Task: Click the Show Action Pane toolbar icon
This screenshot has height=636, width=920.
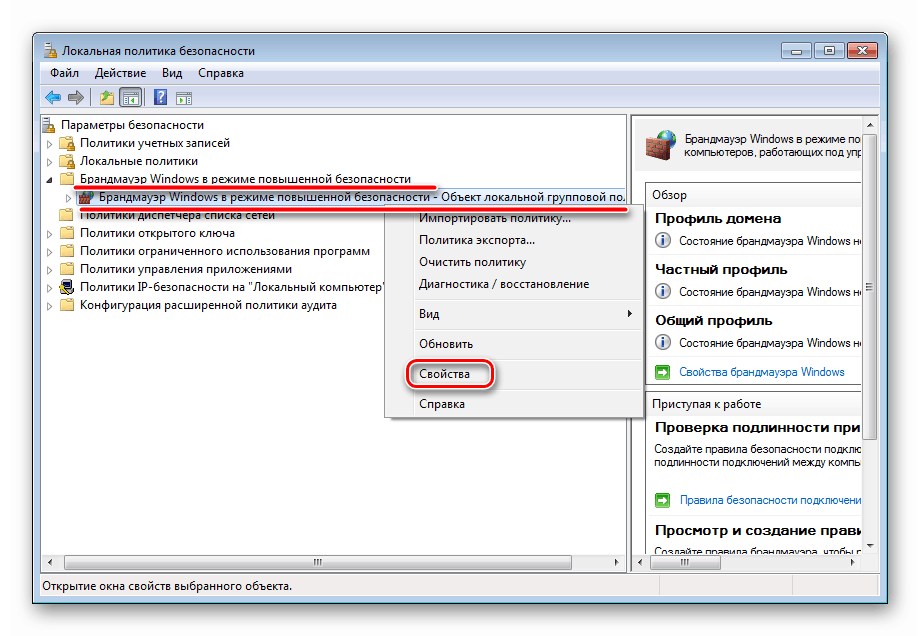Action: [183, 97]
